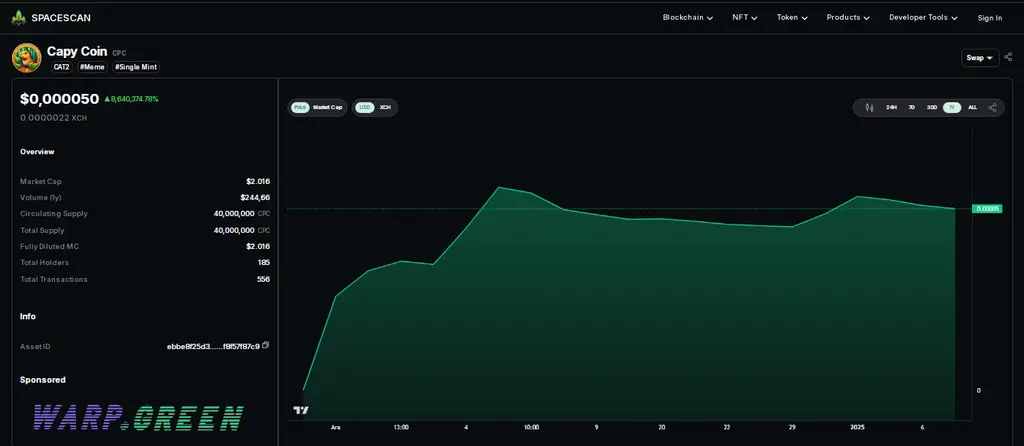The height and width of the screenshot is (446, 1024).
Task: Show chart values in XCH
Action: coord(385,108)
